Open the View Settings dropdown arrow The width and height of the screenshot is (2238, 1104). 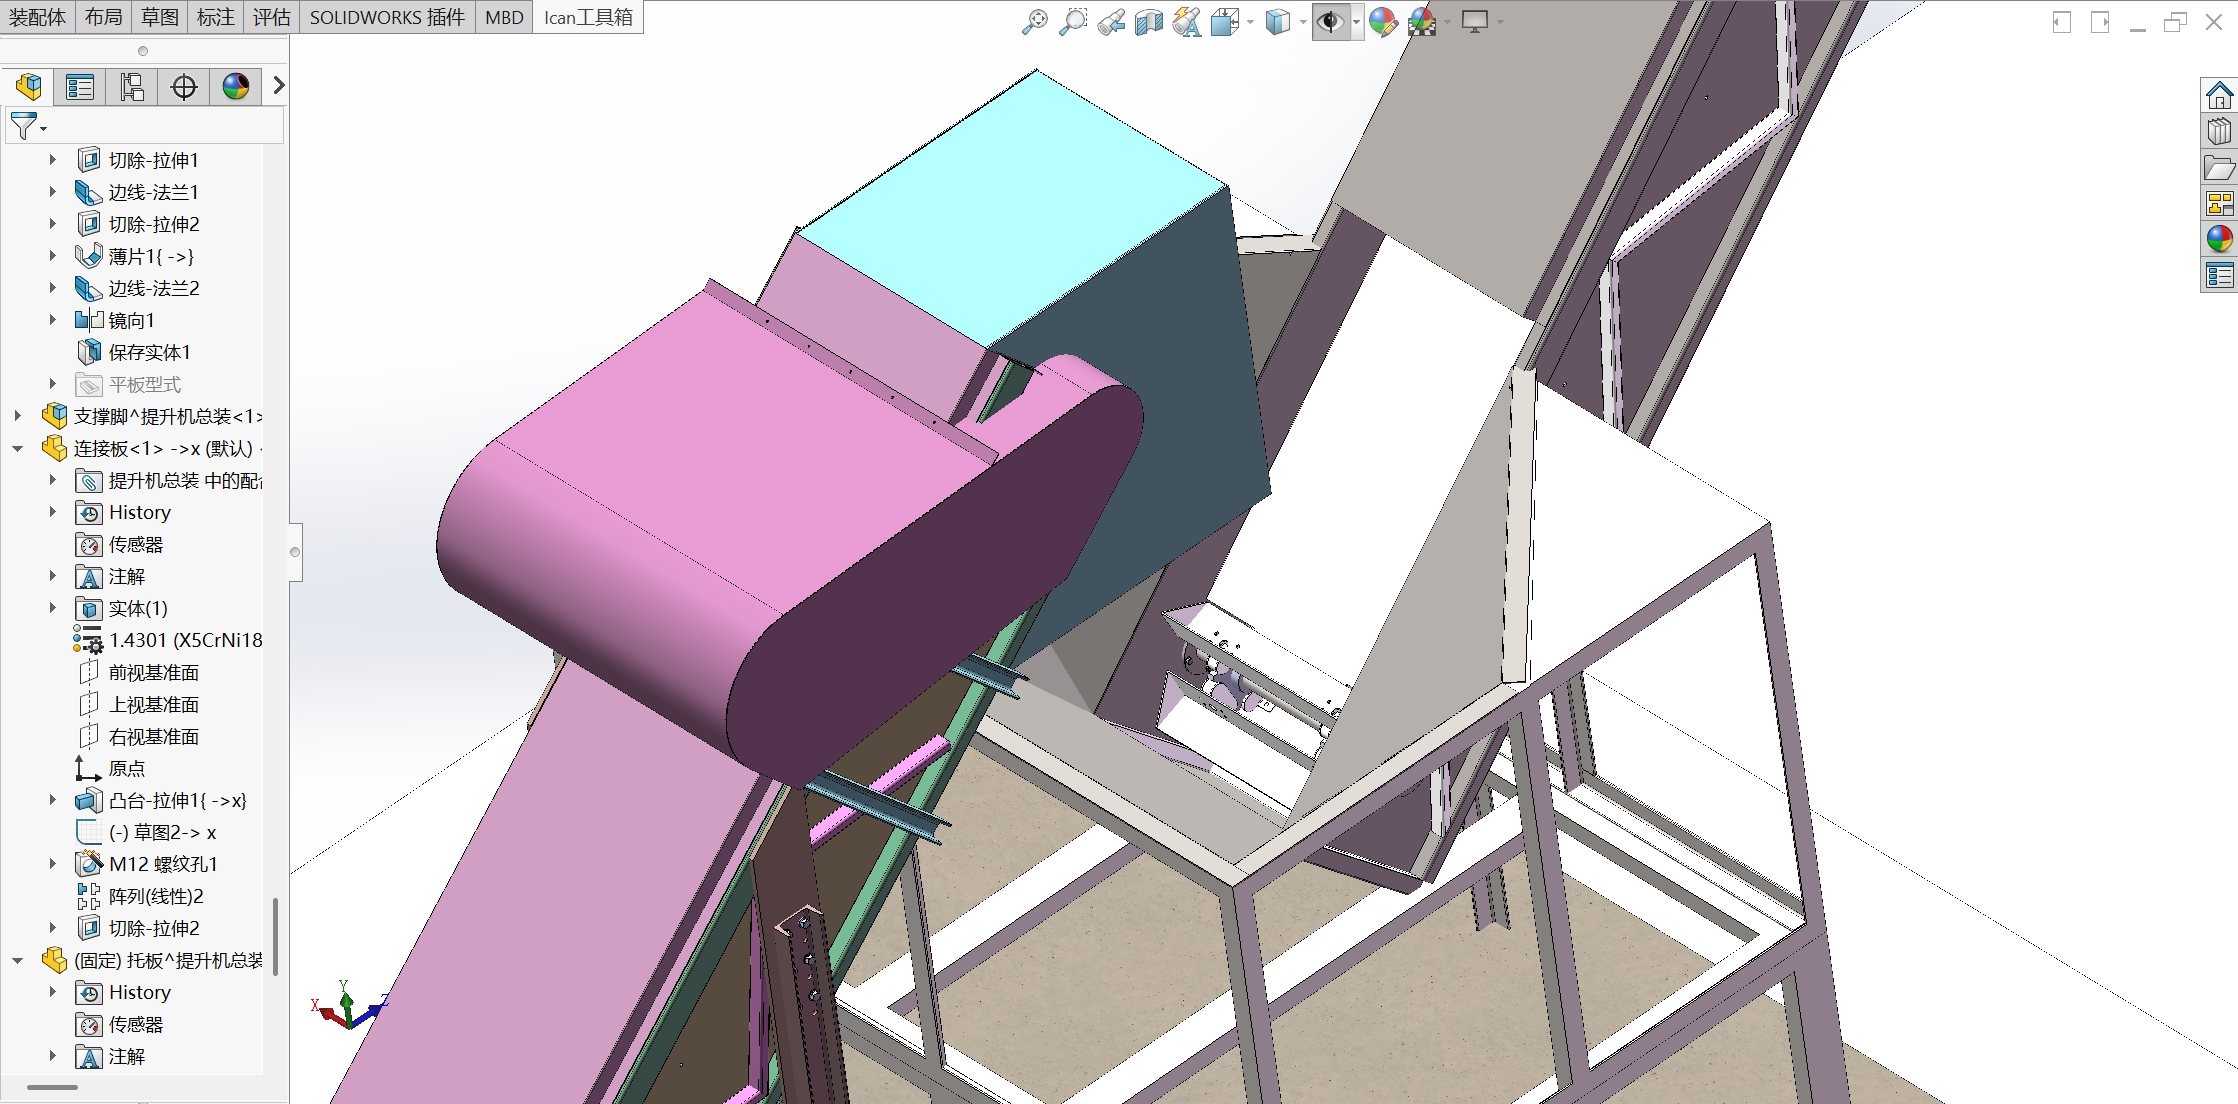click(1500, 22)
